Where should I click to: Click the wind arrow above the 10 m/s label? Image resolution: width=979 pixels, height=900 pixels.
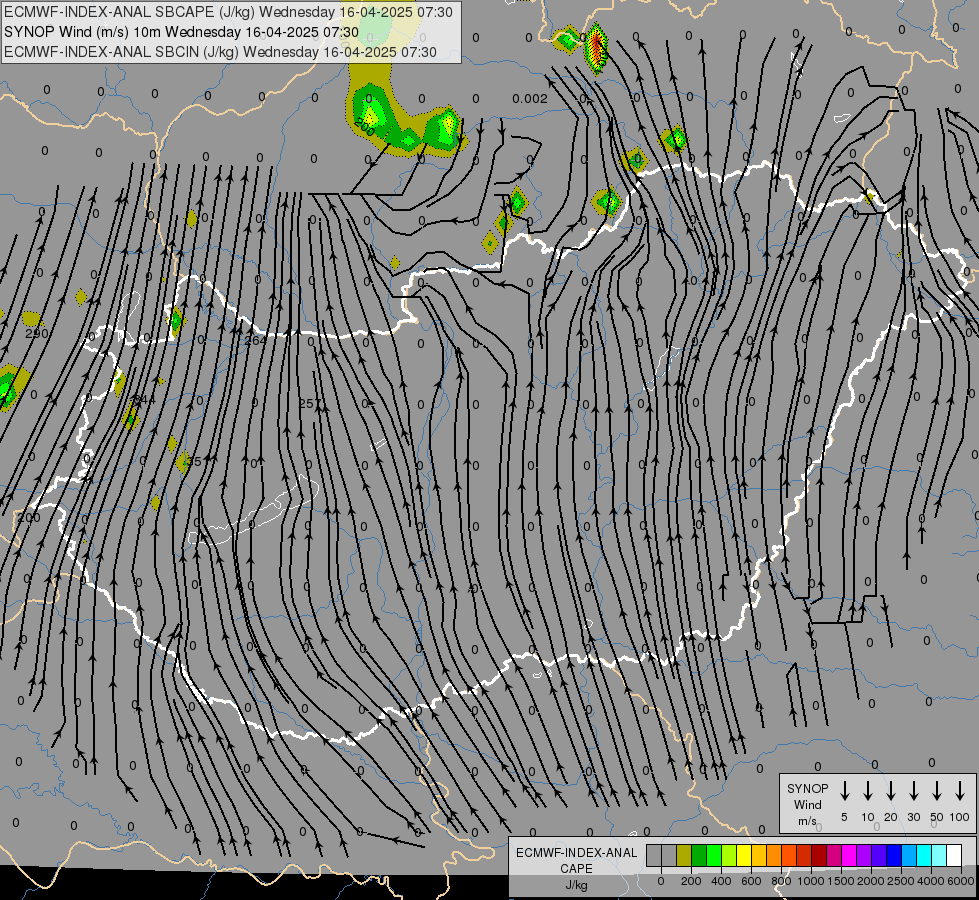(x=868, y=791)
